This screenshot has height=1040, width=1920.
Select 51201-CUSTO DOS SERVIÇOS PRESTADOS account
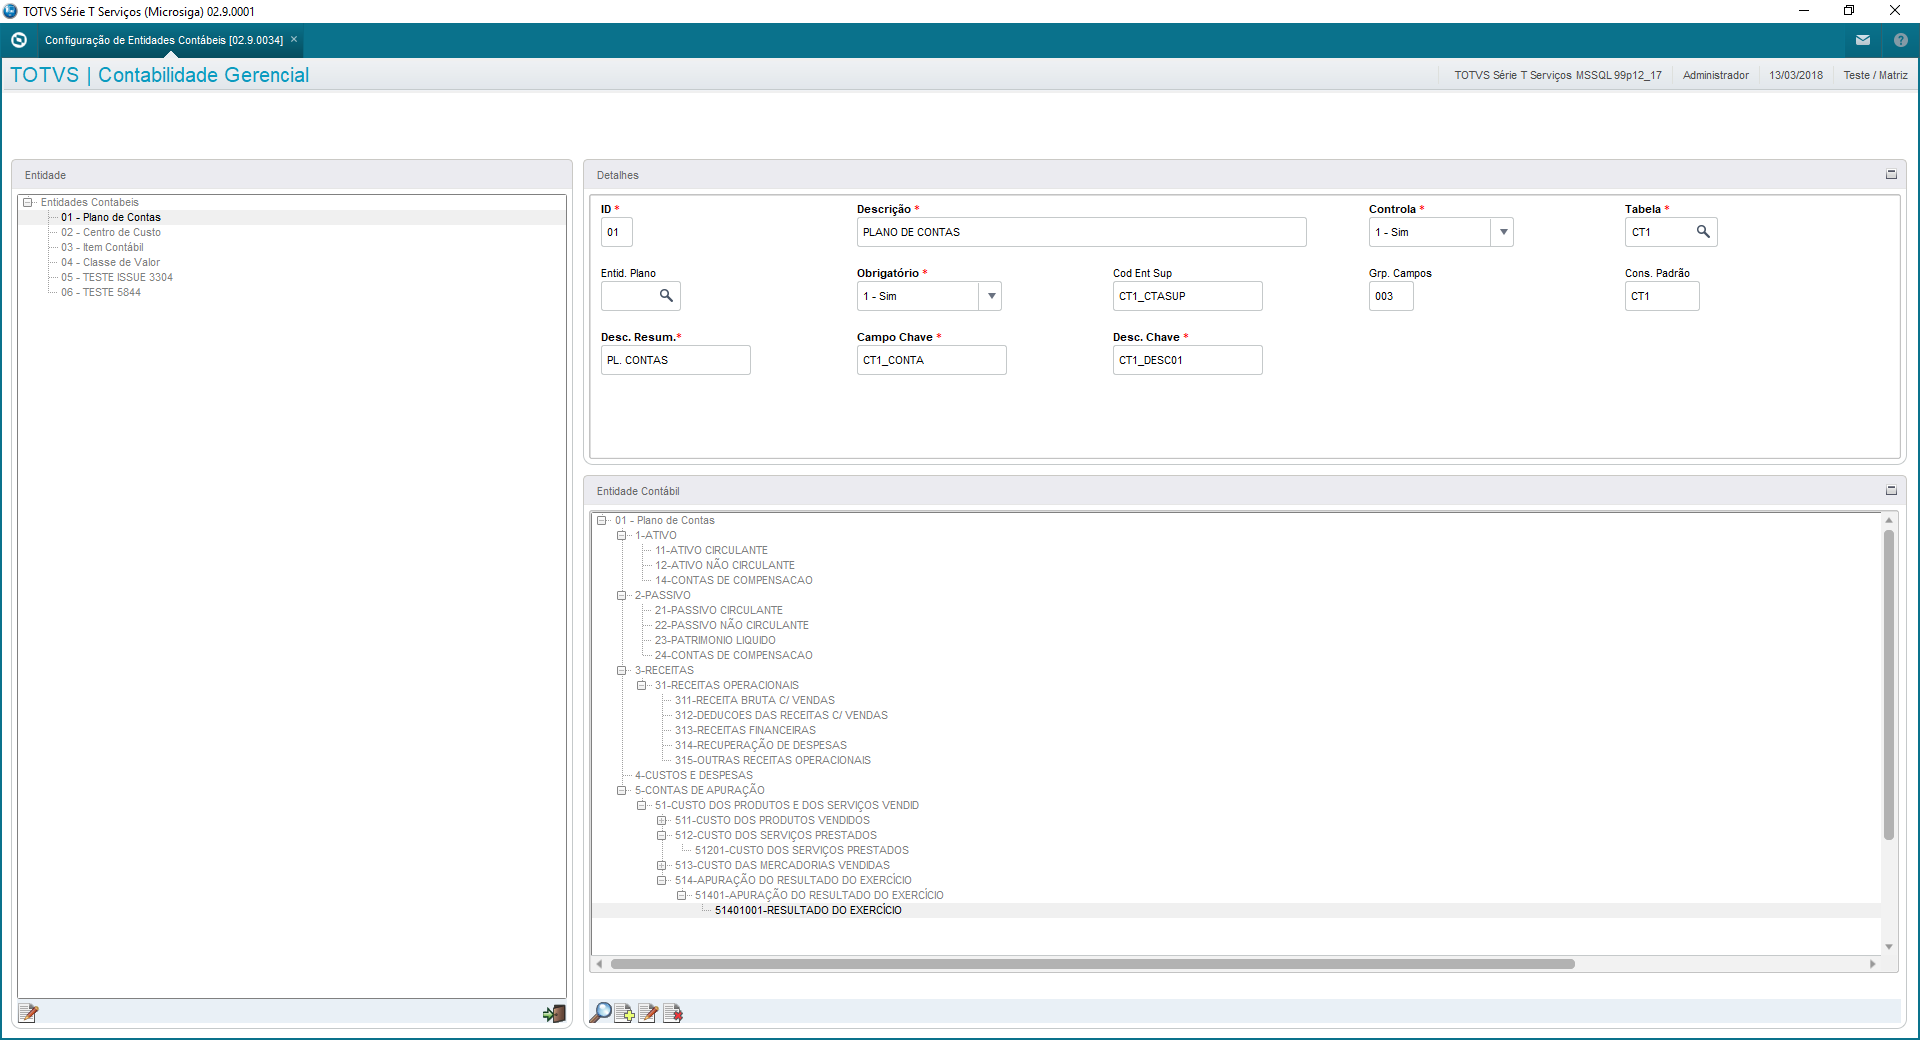coord(801,850)
